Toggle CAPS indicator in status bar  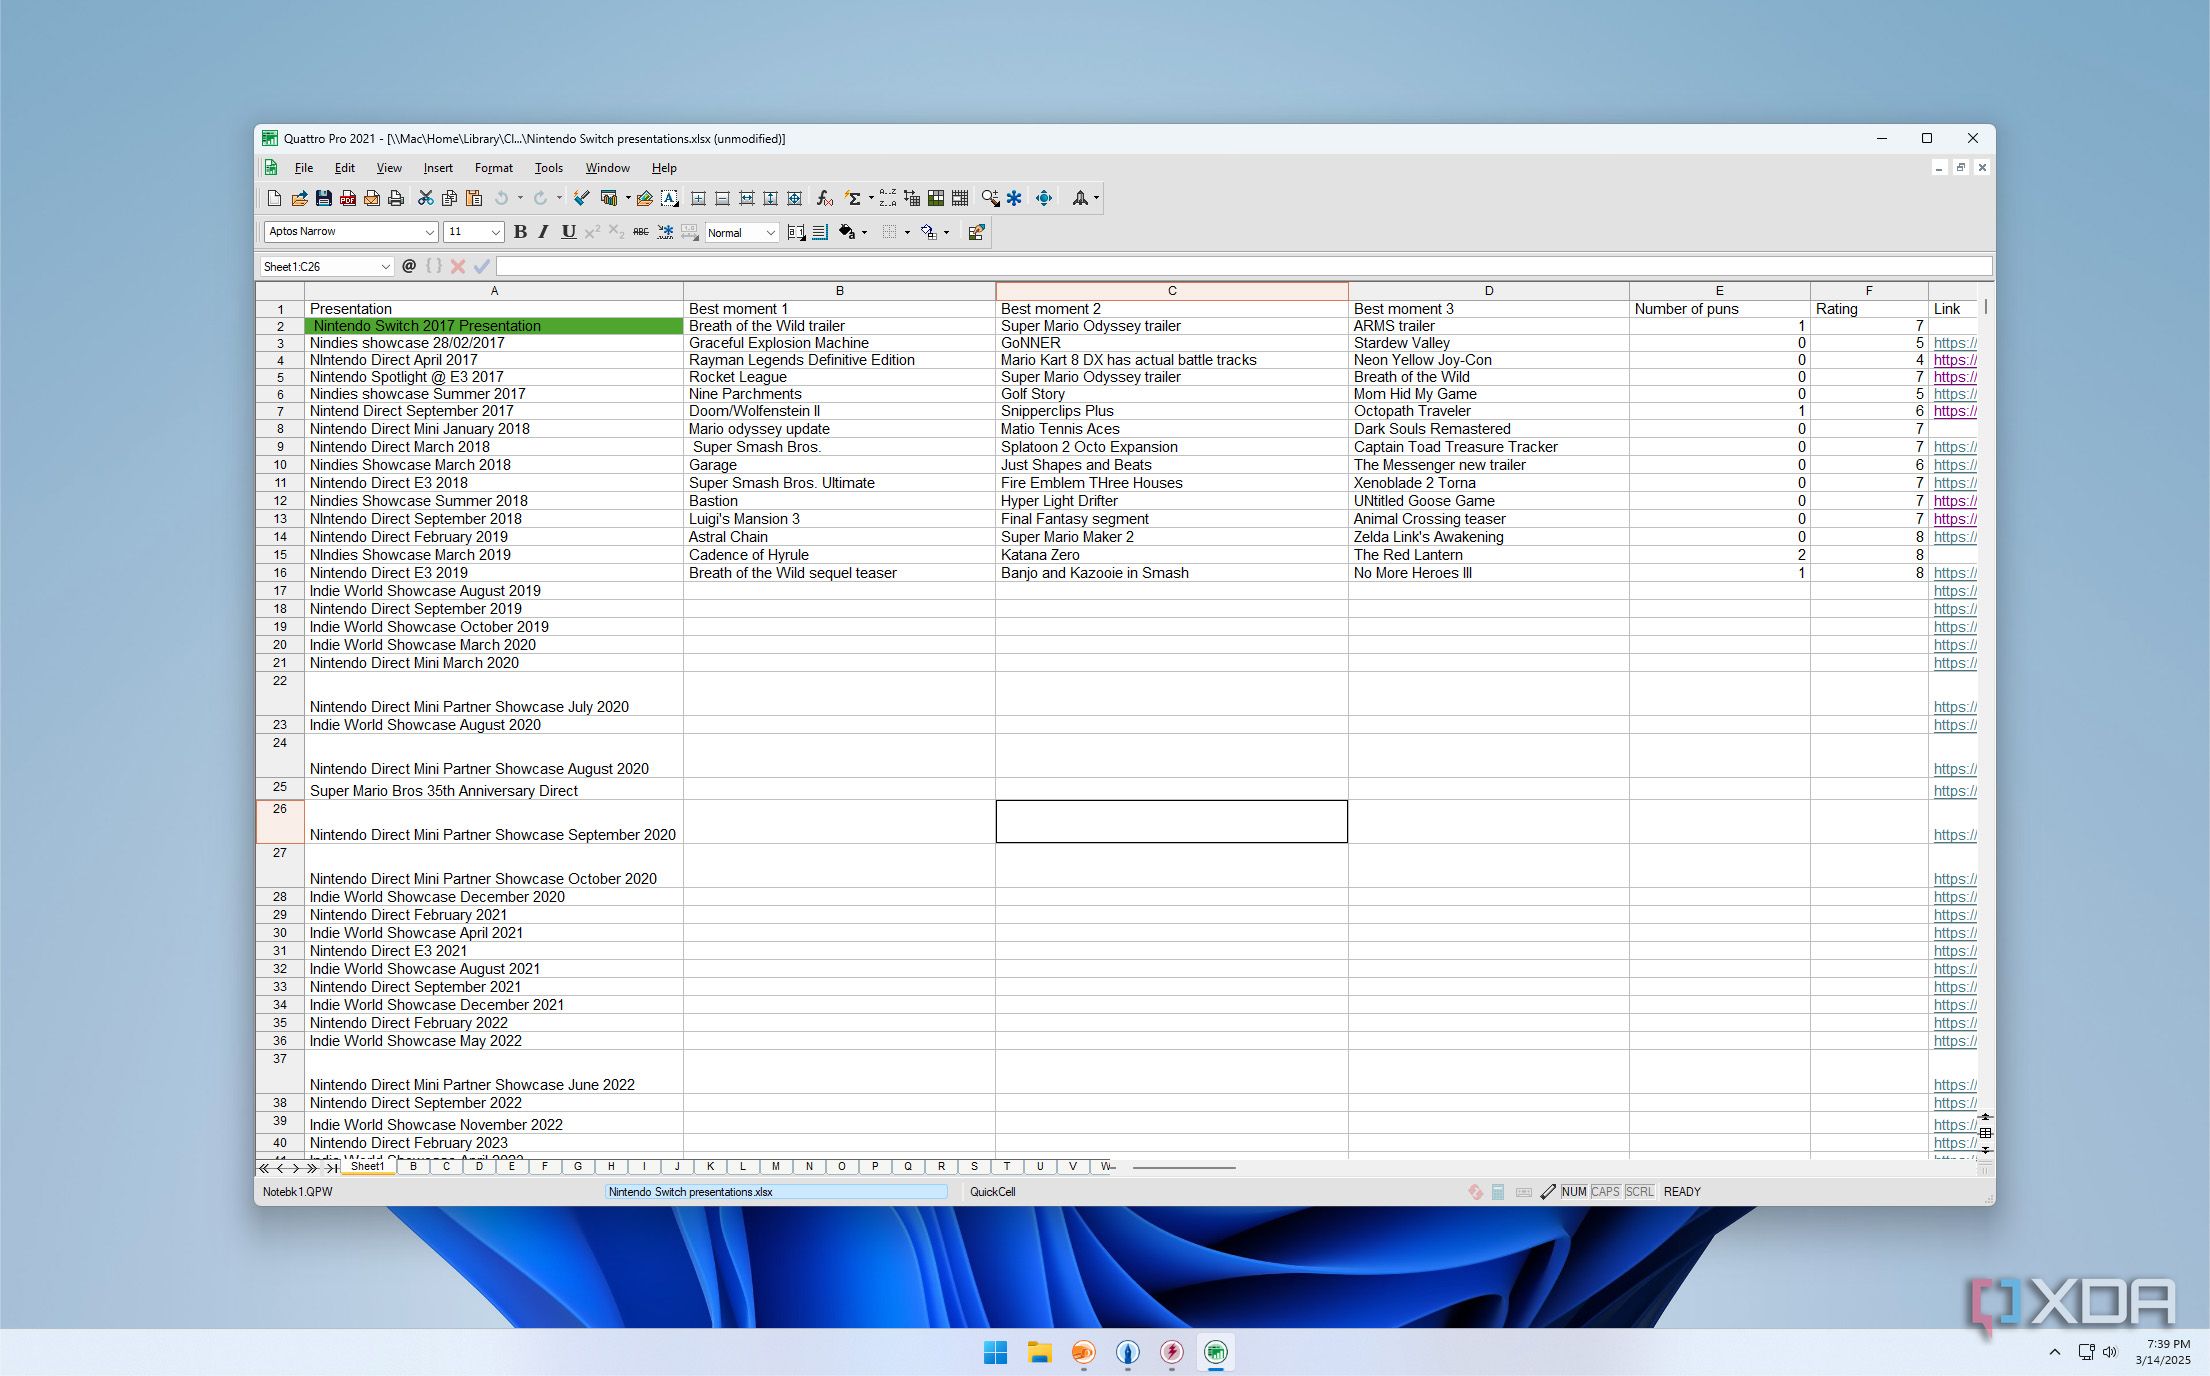point(1605,1192)
